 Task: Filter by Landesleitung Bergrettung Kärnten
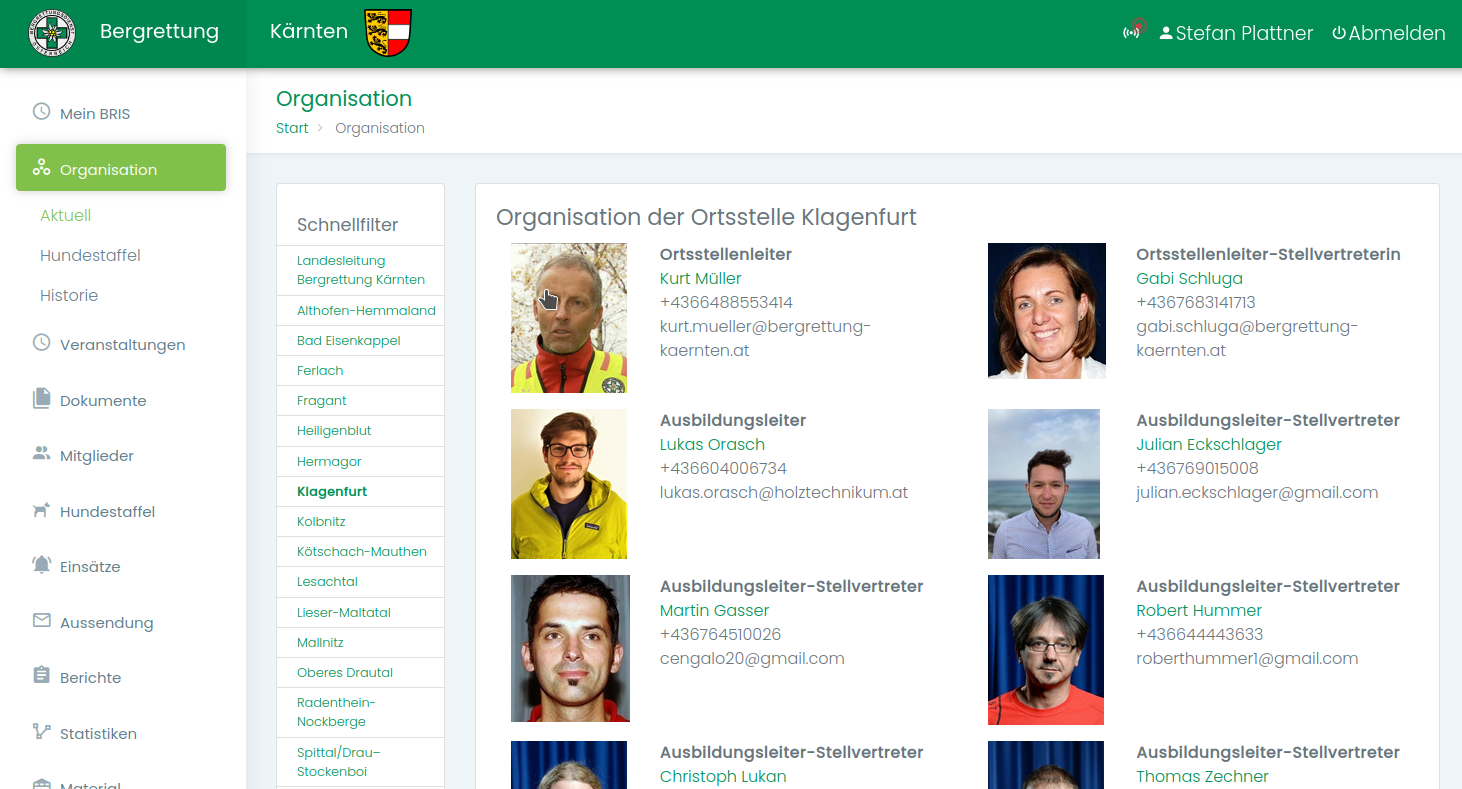point(360,270)
